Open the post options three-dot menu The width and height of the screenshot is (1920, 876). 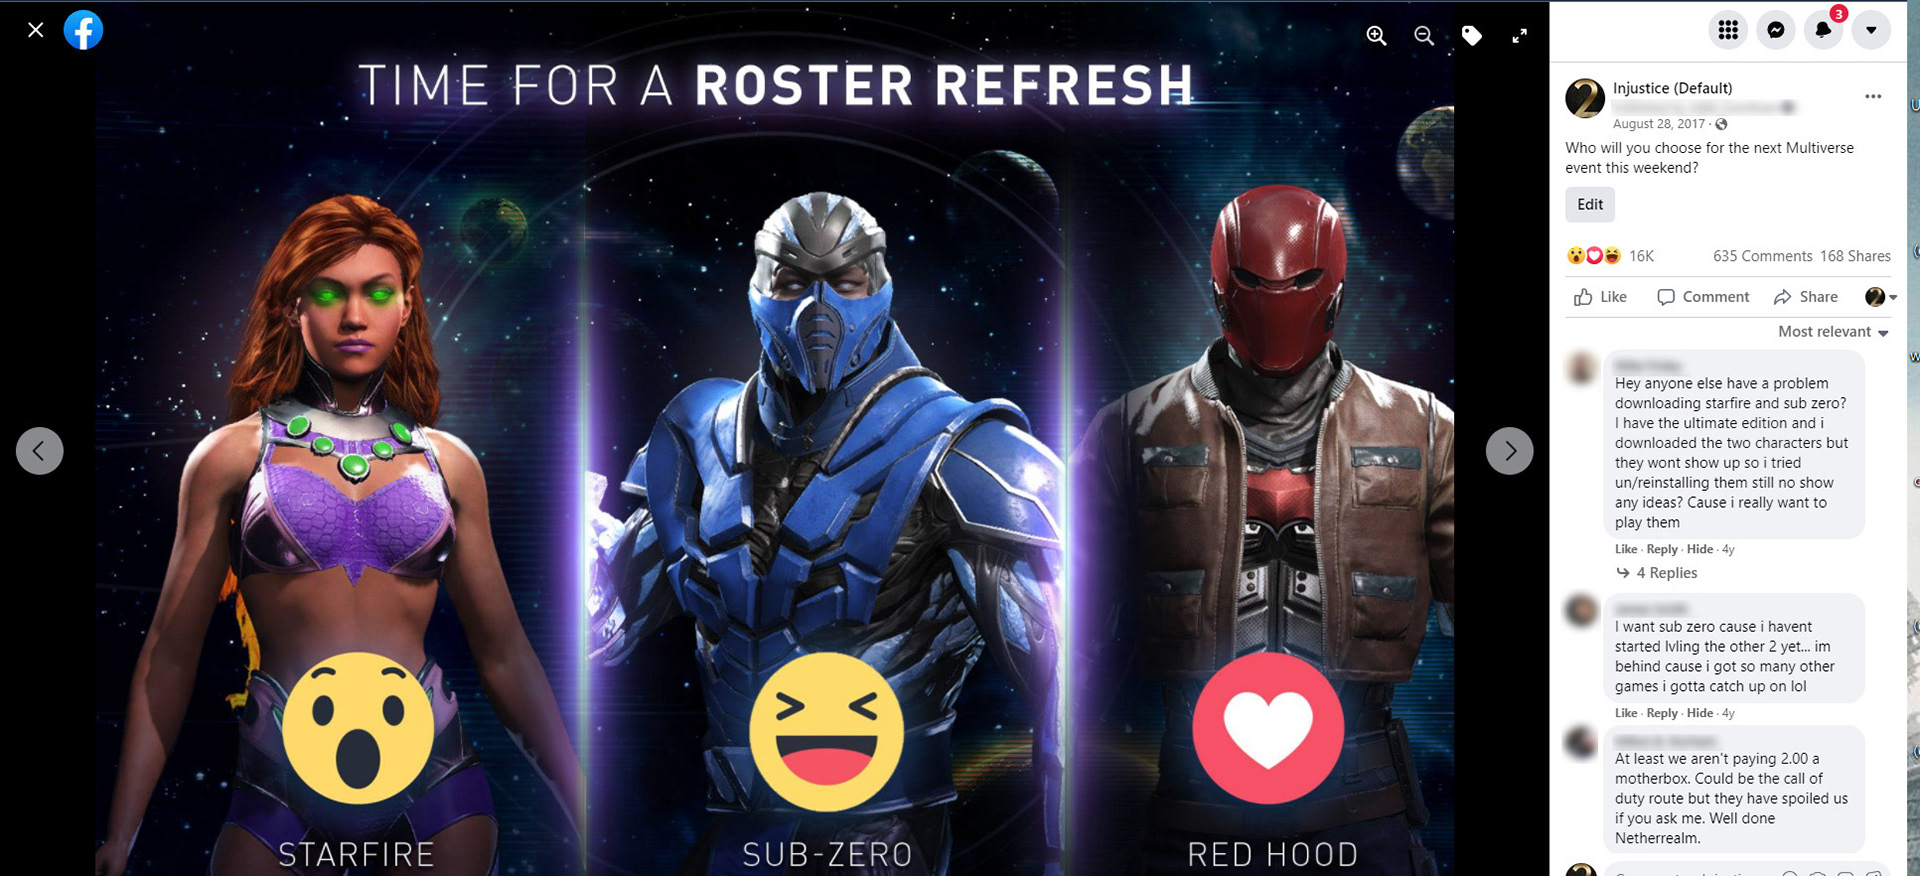pos(1873,96)
